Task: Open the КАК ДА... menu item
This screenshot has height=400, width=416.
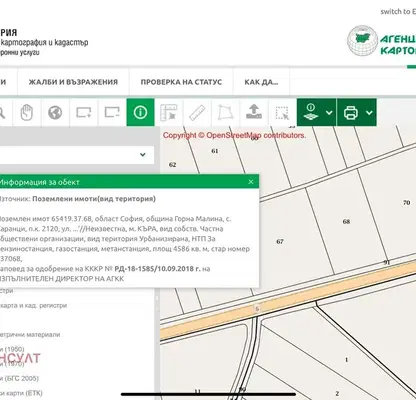Action: [x=261, y=82]
